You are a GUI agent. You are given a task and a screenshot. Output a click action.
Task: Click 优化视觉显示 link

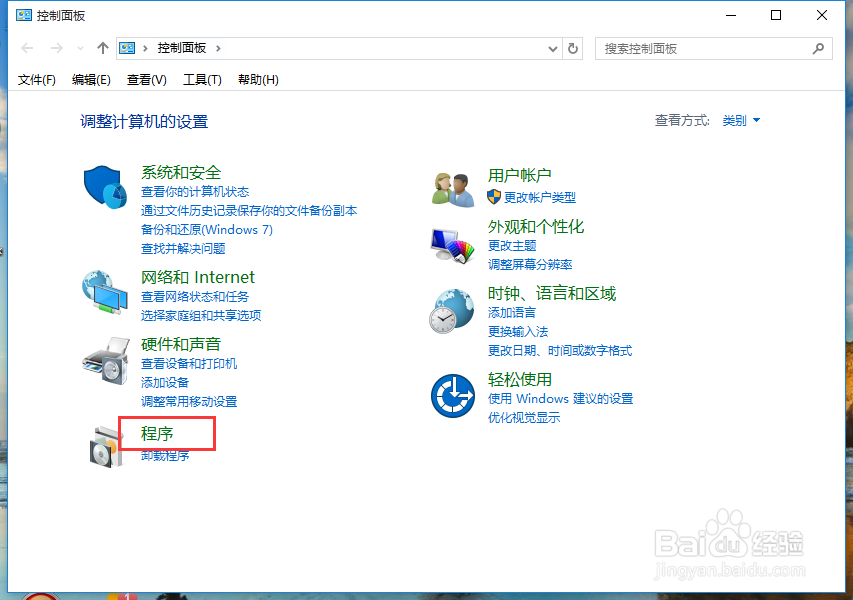[x=524, y=418]
